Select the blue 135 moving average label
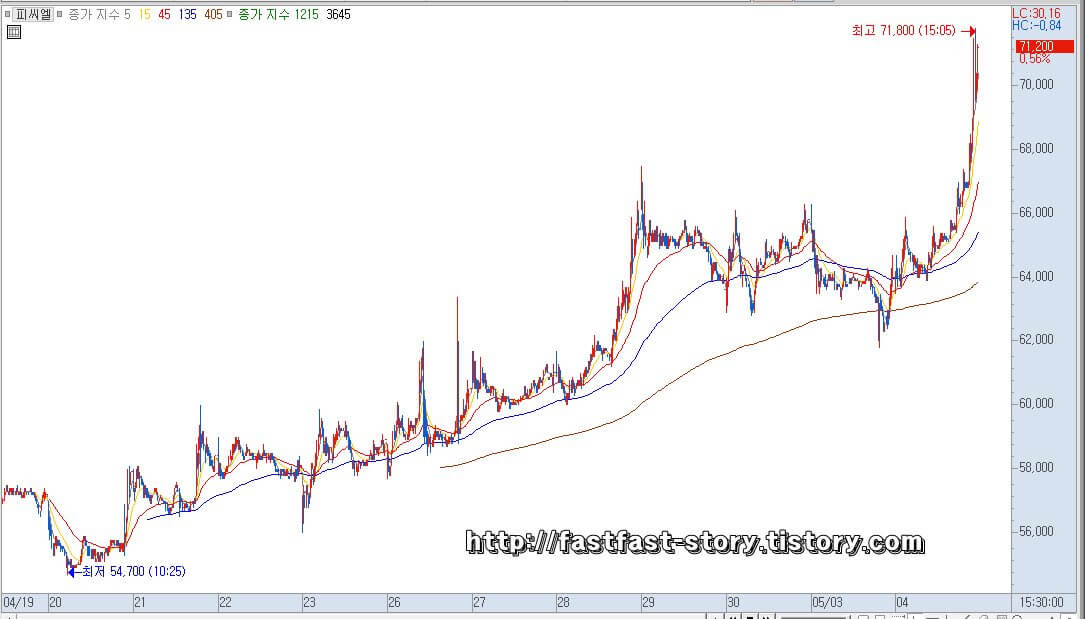Viewport: 1085px width, 619px height. click(188, 14)
